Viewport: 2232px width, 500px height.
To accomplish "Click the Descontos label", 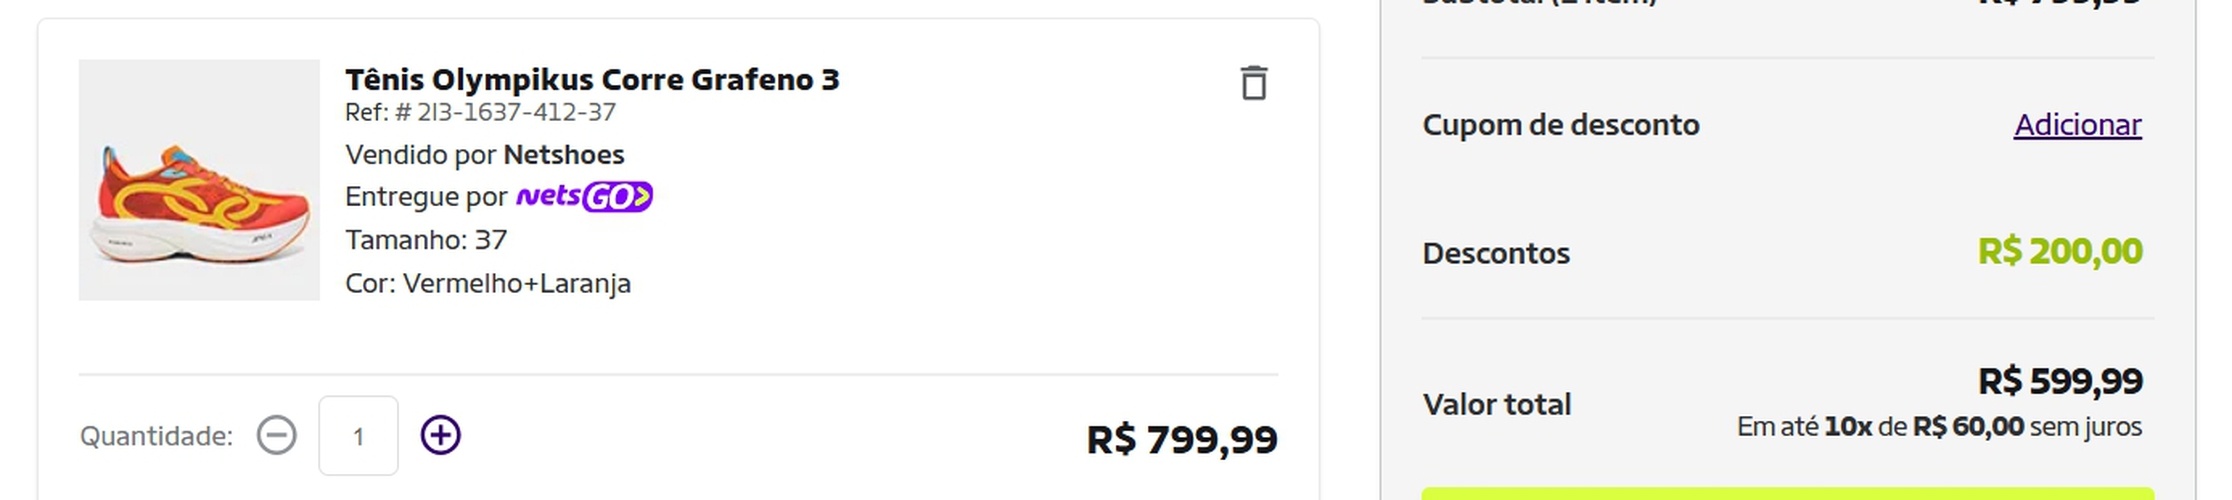I will (x=1496, y=254).
